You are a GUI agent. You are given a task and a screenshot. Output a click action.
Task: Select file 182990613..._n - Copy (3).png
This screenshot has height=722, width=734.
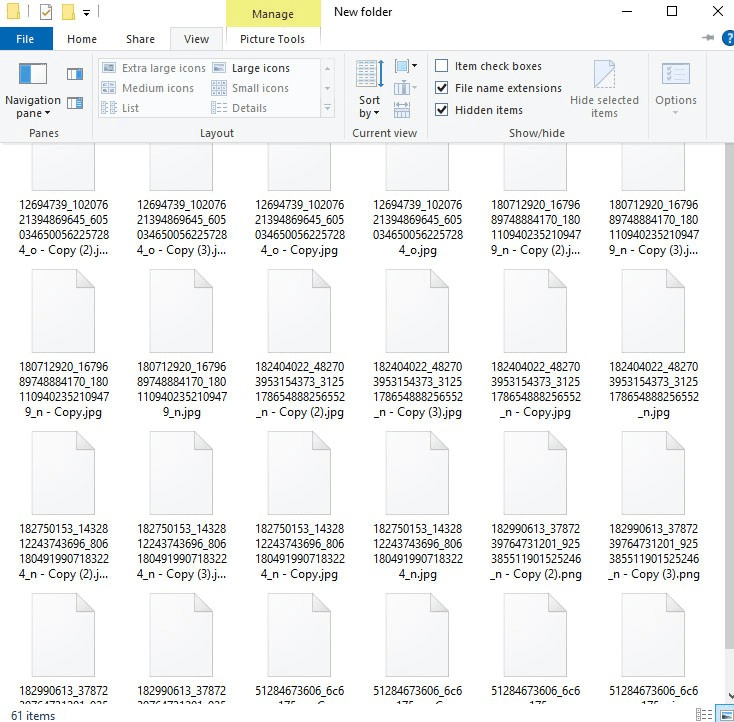[653, 506]
